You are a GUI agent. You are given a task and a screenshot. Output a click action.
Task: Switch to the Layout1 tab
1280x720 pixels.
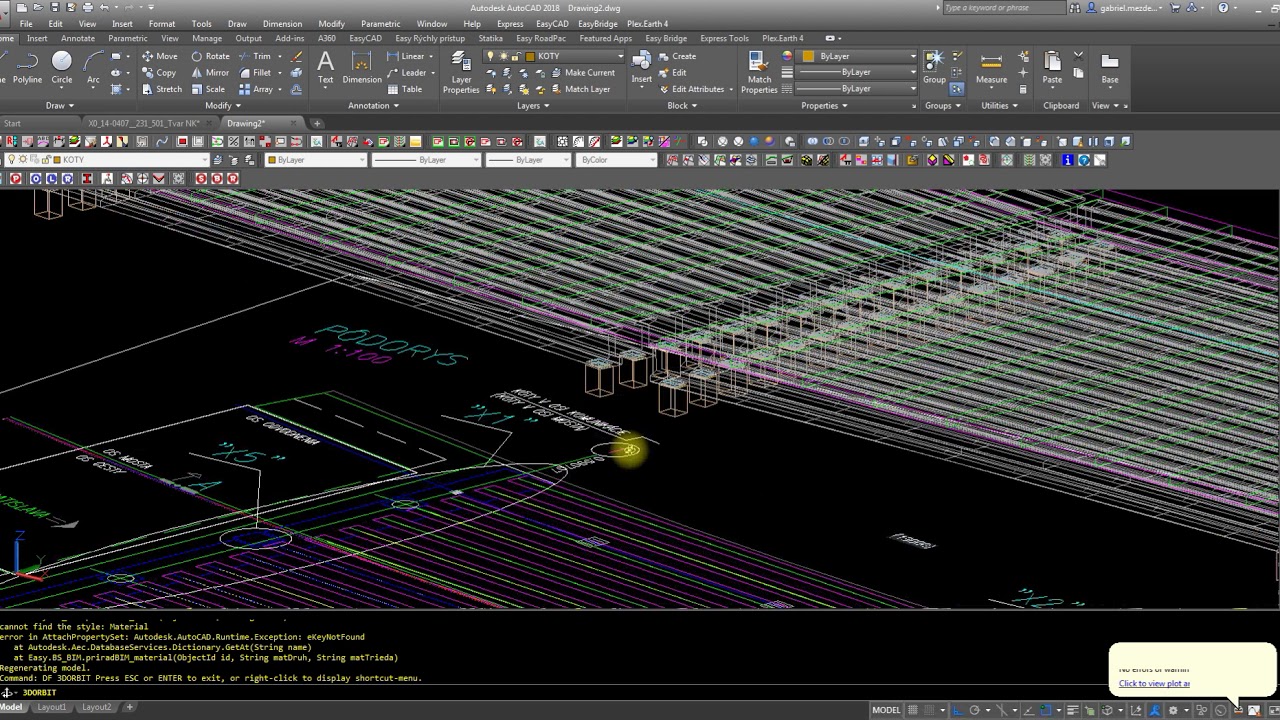point(51,707)
